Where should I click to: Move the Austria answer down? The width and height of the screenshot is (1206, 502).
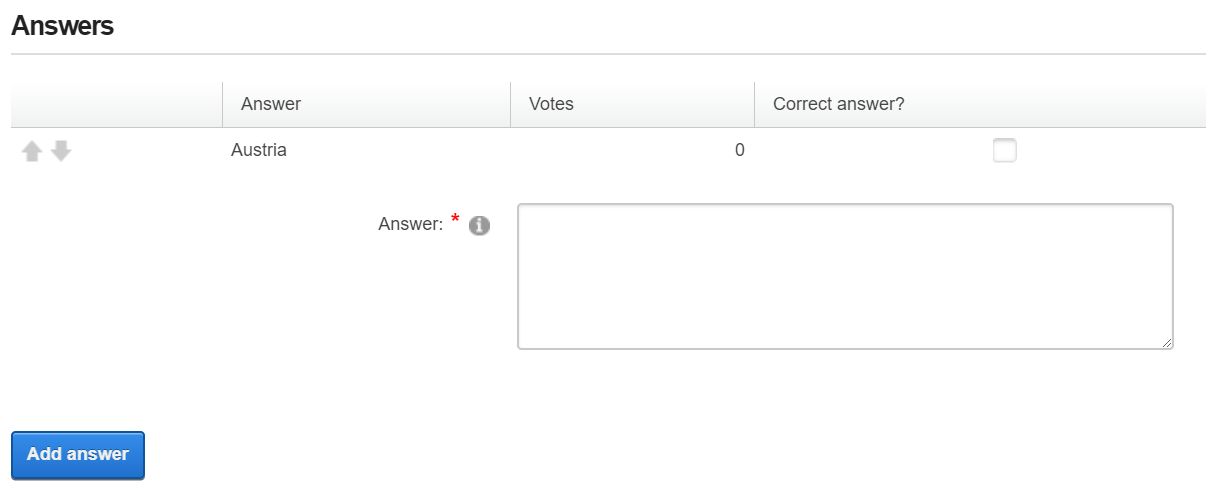coord(61,151)
